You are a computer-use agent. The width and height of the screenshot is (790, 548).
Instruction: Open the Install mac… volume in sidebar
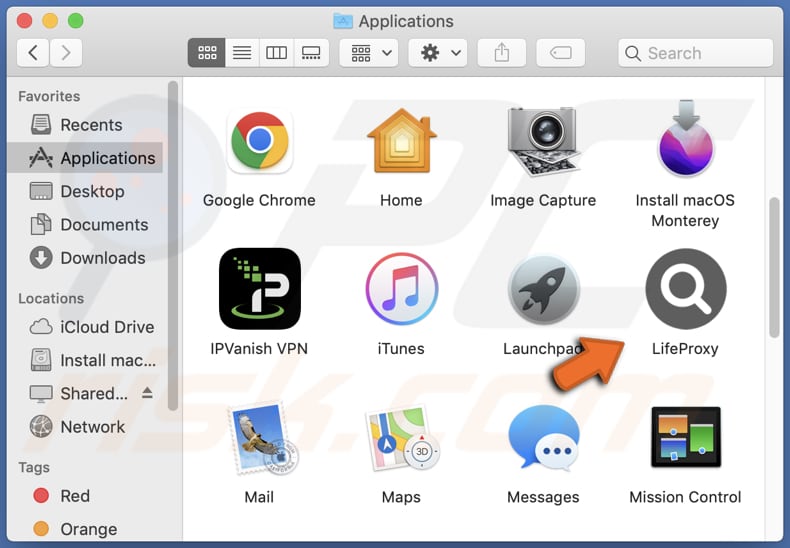pos(85,360)
